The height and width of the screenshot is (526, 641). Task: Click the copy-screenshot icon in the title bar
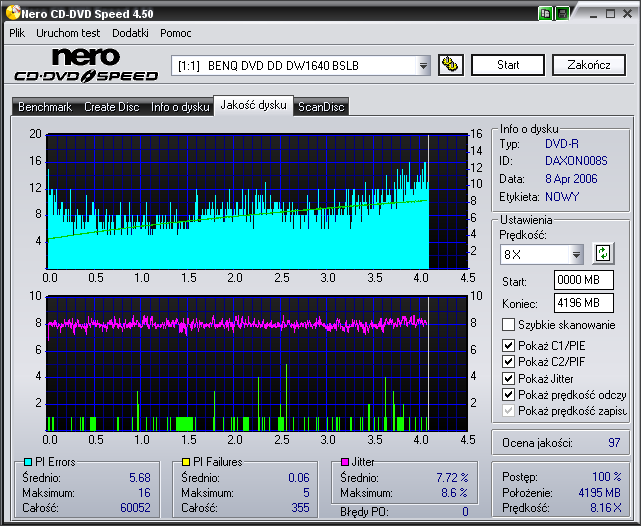(x=545, y=14)
